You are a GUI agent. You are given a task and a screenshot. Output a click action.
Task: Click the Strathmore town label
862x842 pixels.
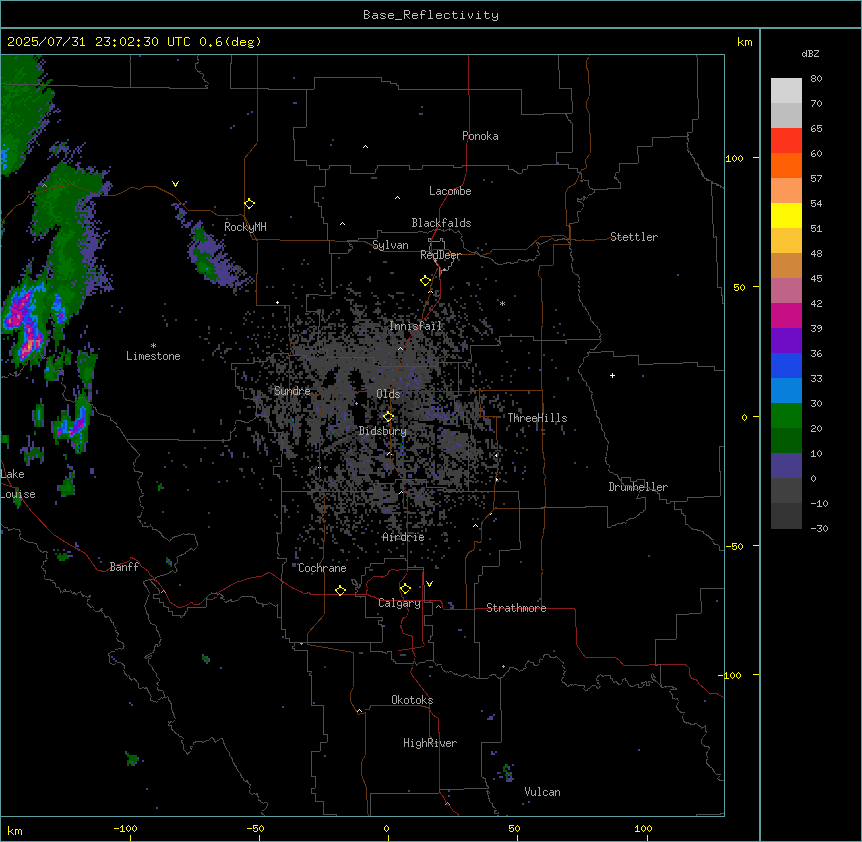click(x=516, y=608)
